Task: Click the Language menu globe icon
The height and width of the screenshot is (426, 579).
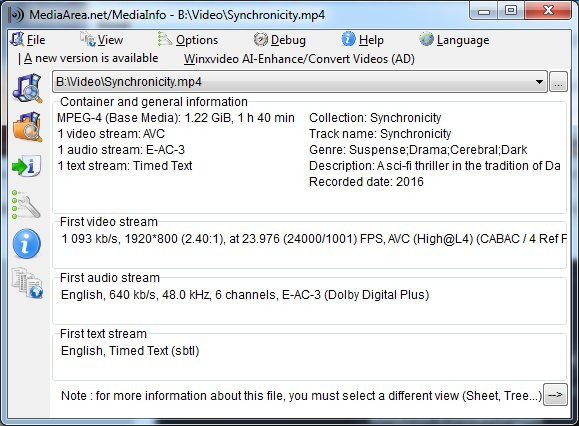Action: pyautogui.click(x=426, y=39)
